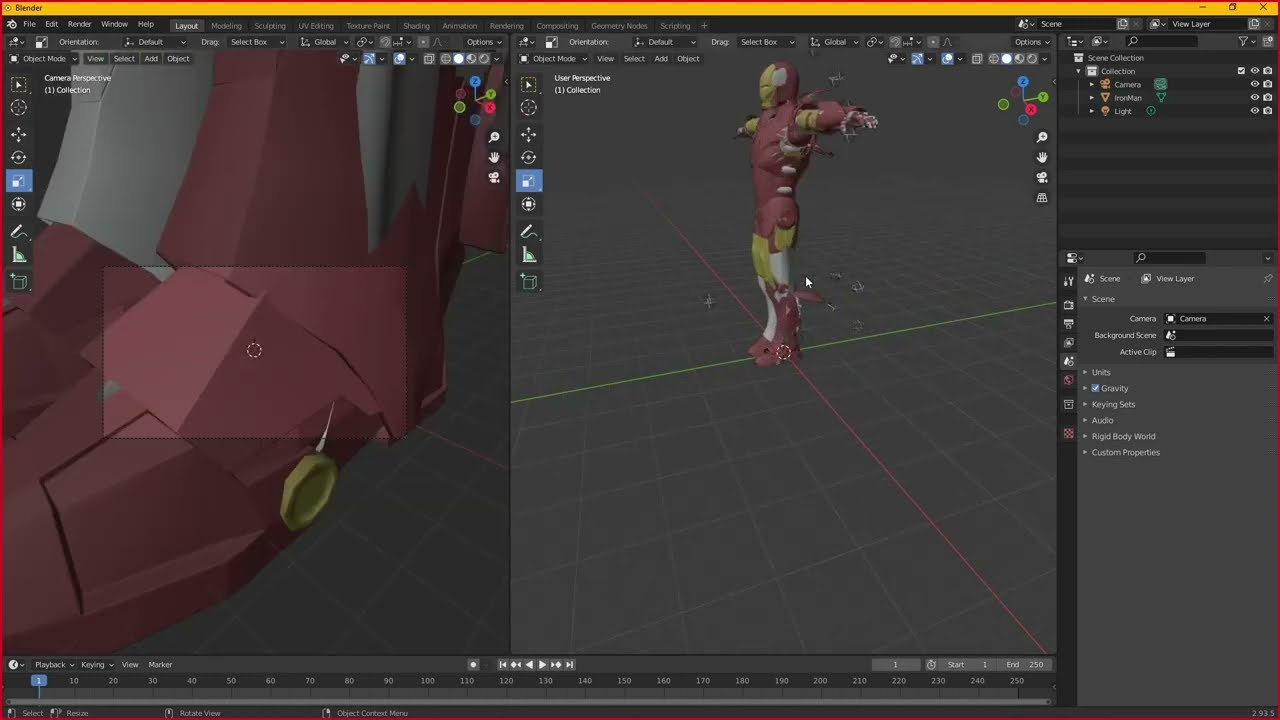The height and width of the screenshot is (720, 1280).
Task: Hide the IronMan object in outliner
Action: (1254, 97)
